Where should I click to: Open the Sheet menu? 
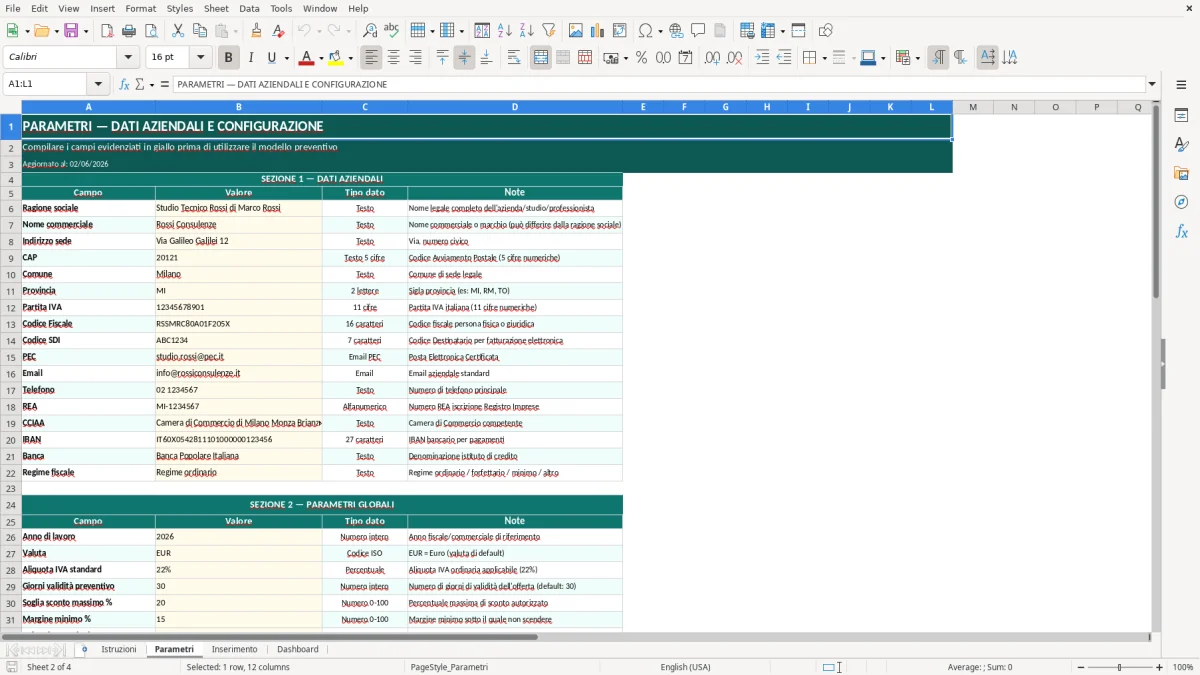click(216, 8)
